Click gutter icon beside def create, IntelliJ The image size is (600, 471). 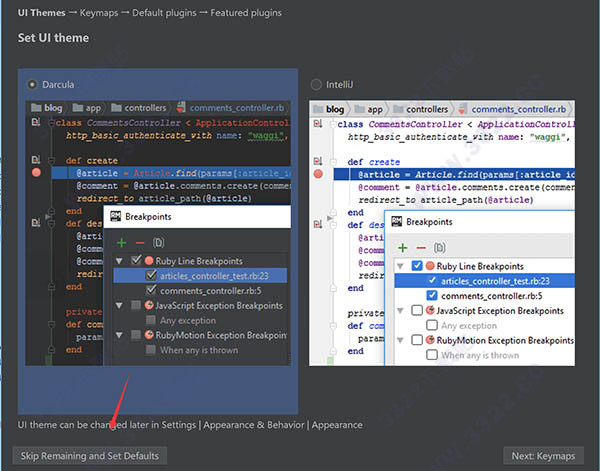318,161
